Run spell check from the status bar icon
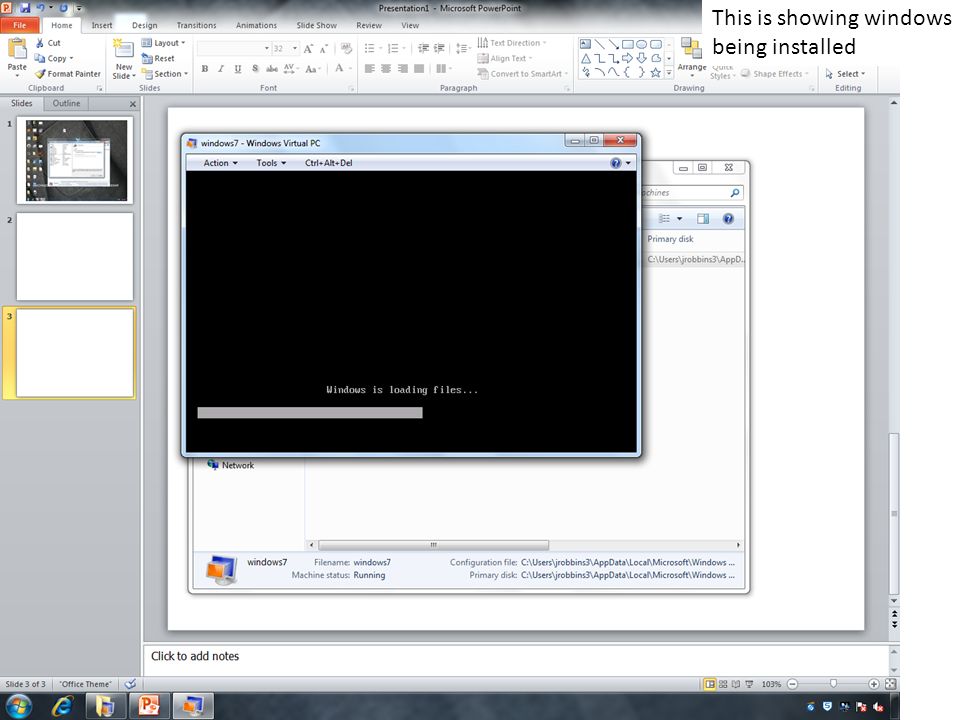This screenshot has width=960, height=720. click(130, 684)
